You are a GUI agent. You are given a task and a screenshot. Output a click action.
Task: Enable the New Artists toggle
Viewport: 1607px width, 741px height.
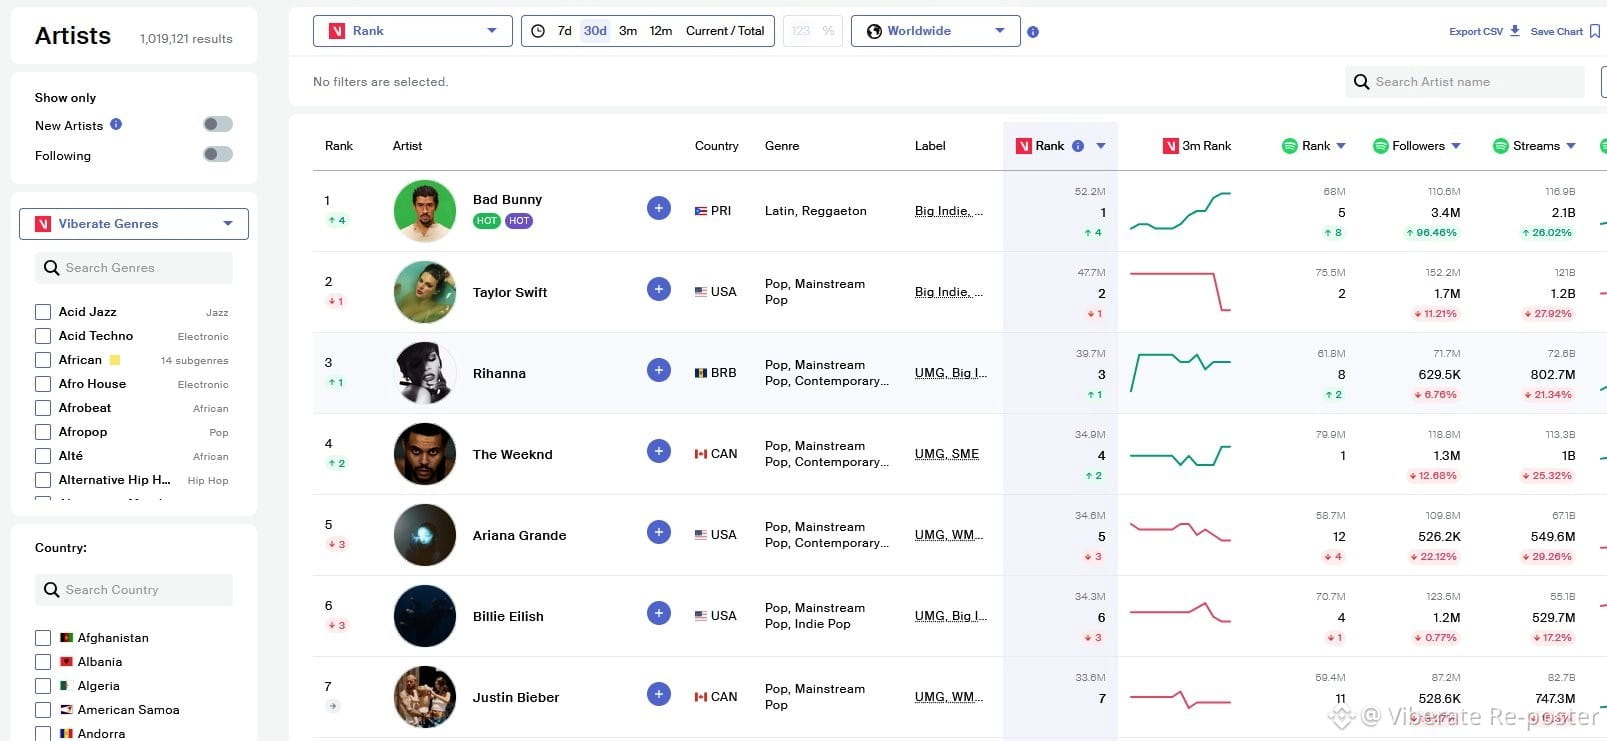coord(218,124)
